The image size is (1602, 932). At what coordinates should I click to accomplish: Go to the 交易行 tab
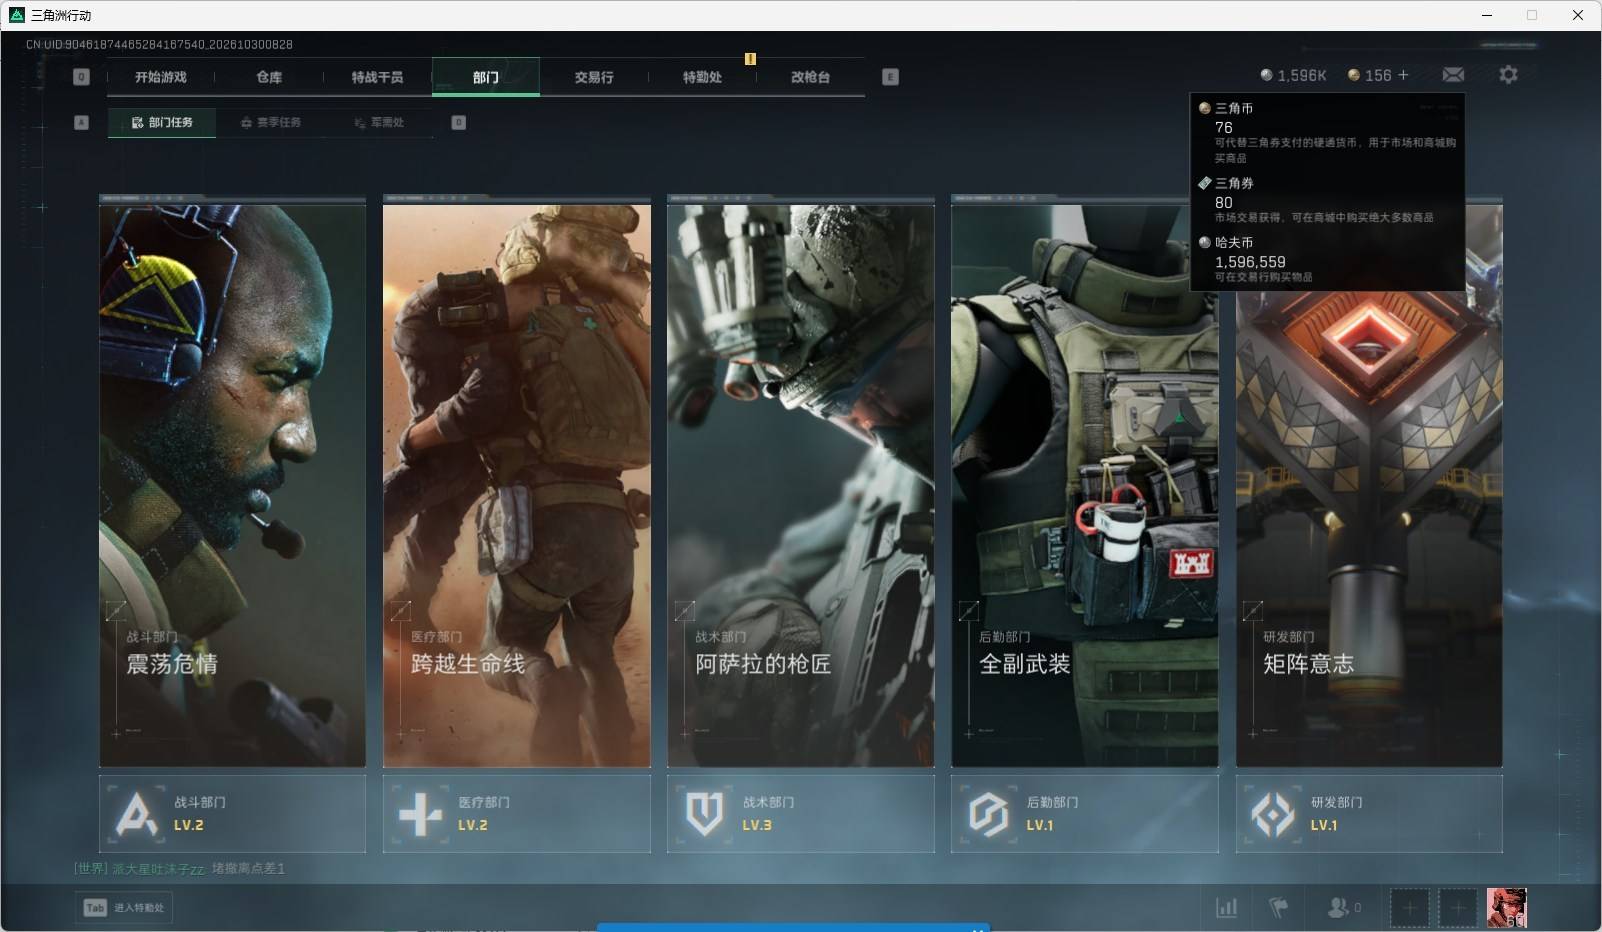coord(594,77)
